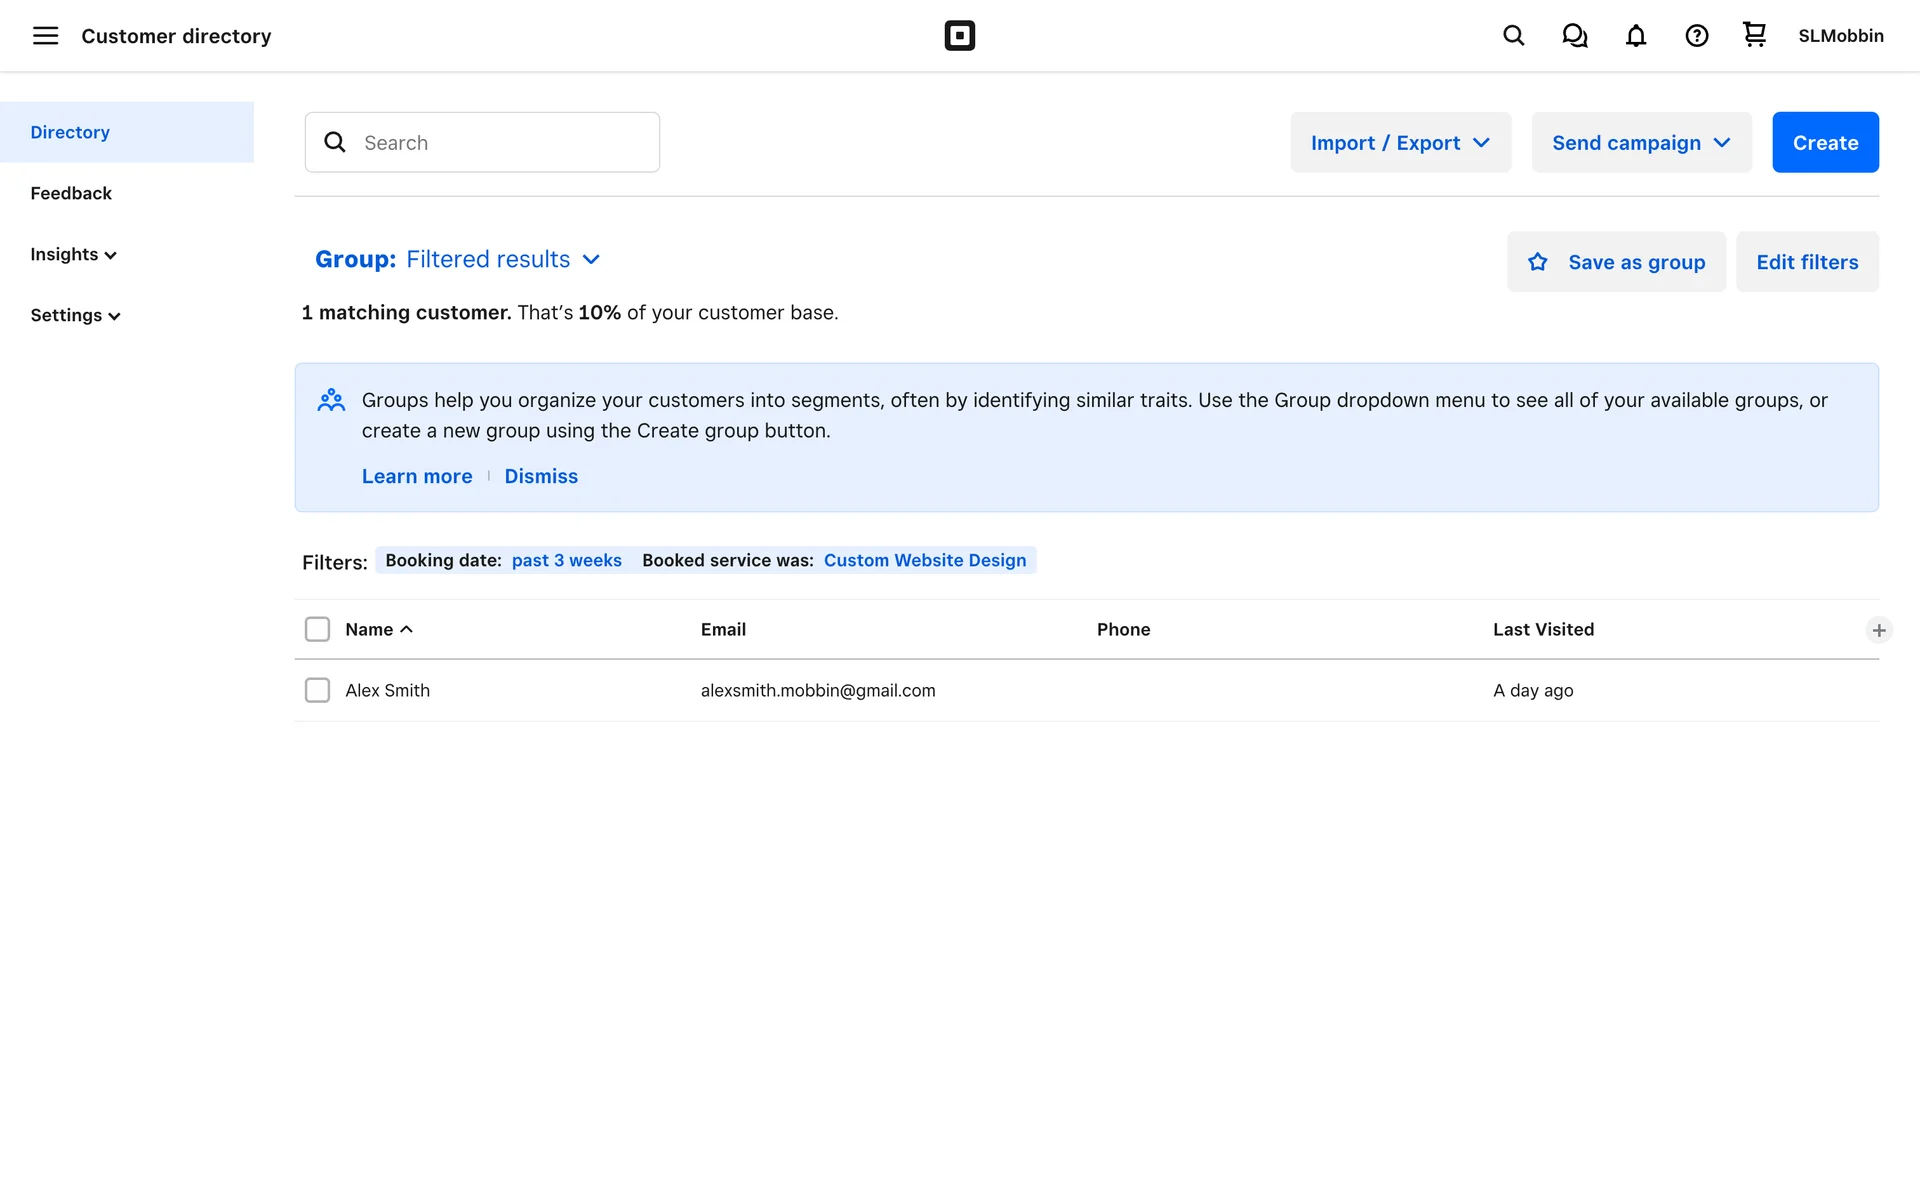This screenshot has width=1920, height=1200.
Task: Expand Insights sidebar section
Action: coord(73,254)
